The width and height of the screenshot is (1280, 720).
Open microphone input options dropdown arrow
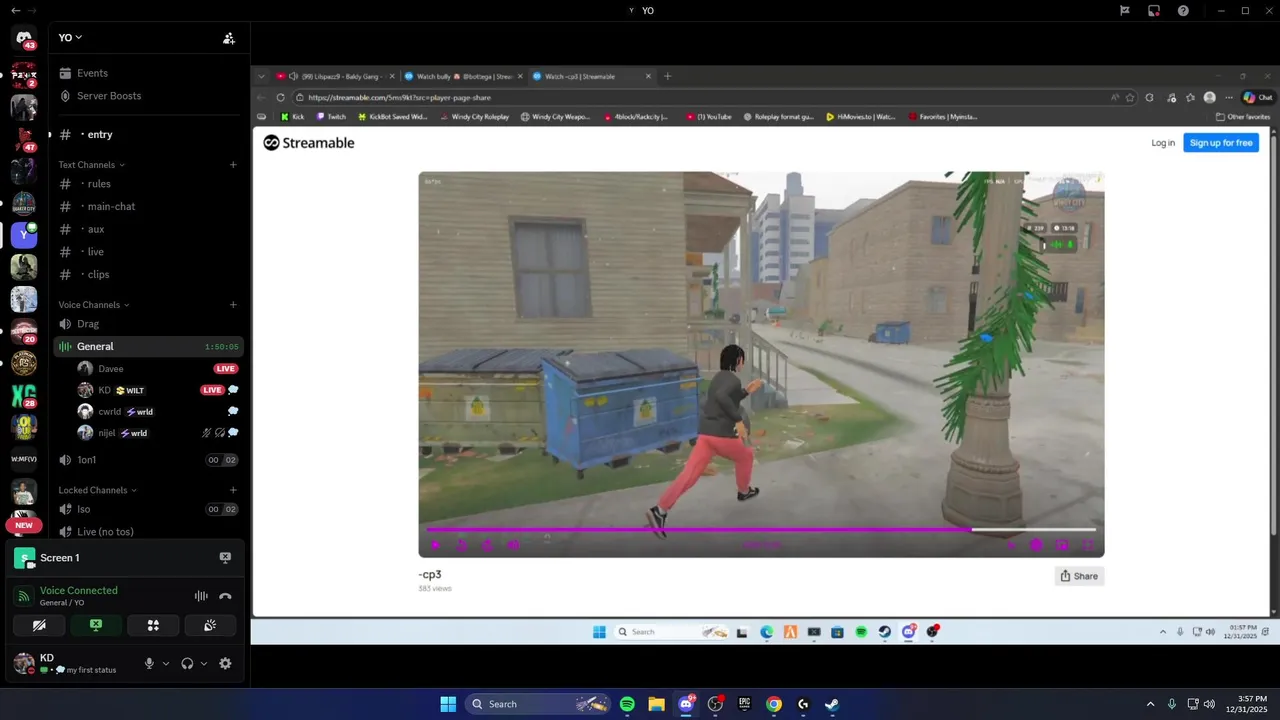coord(166,663)
